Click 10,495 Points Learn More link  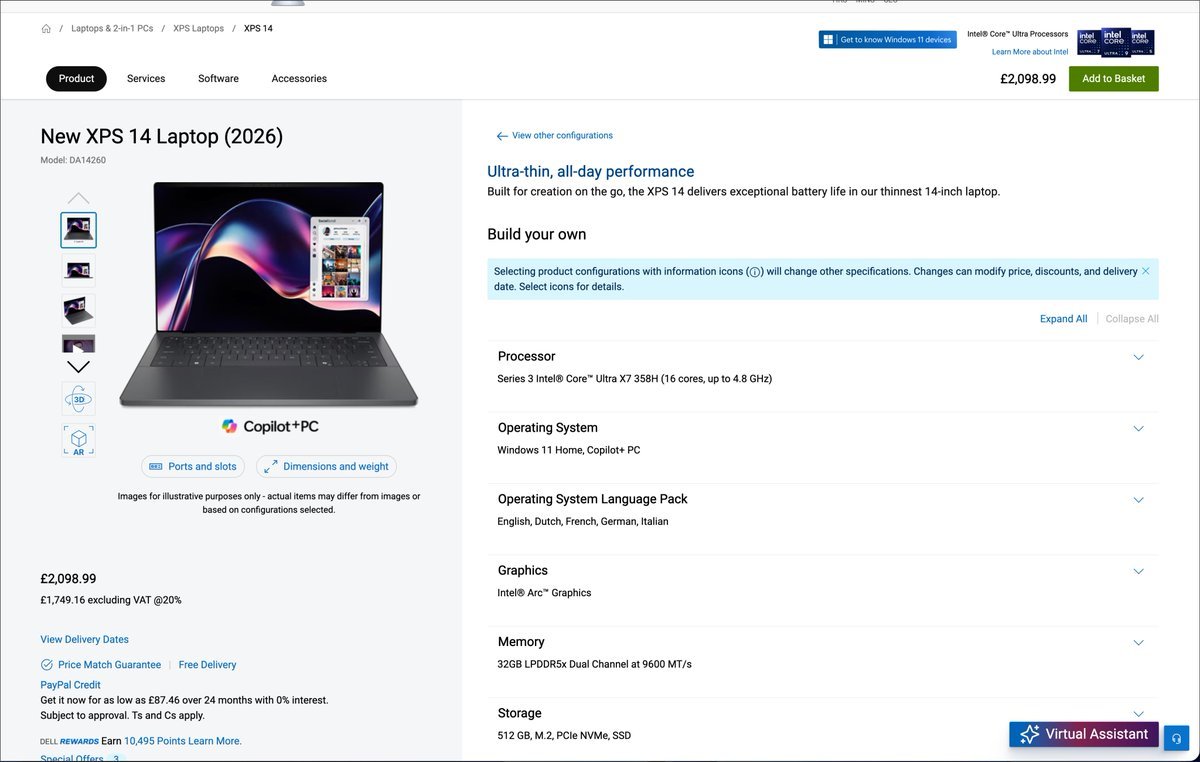tap(183, 742)
